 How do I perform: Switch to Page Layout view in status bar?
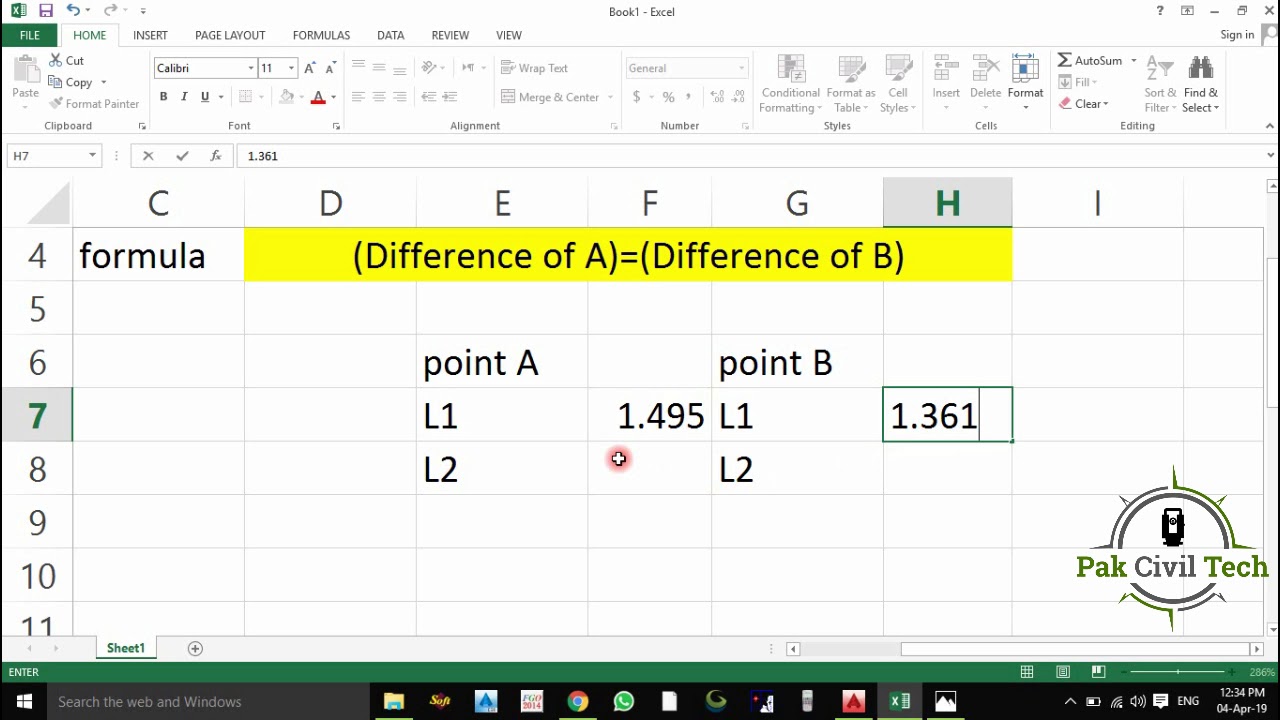point(1063,672)
